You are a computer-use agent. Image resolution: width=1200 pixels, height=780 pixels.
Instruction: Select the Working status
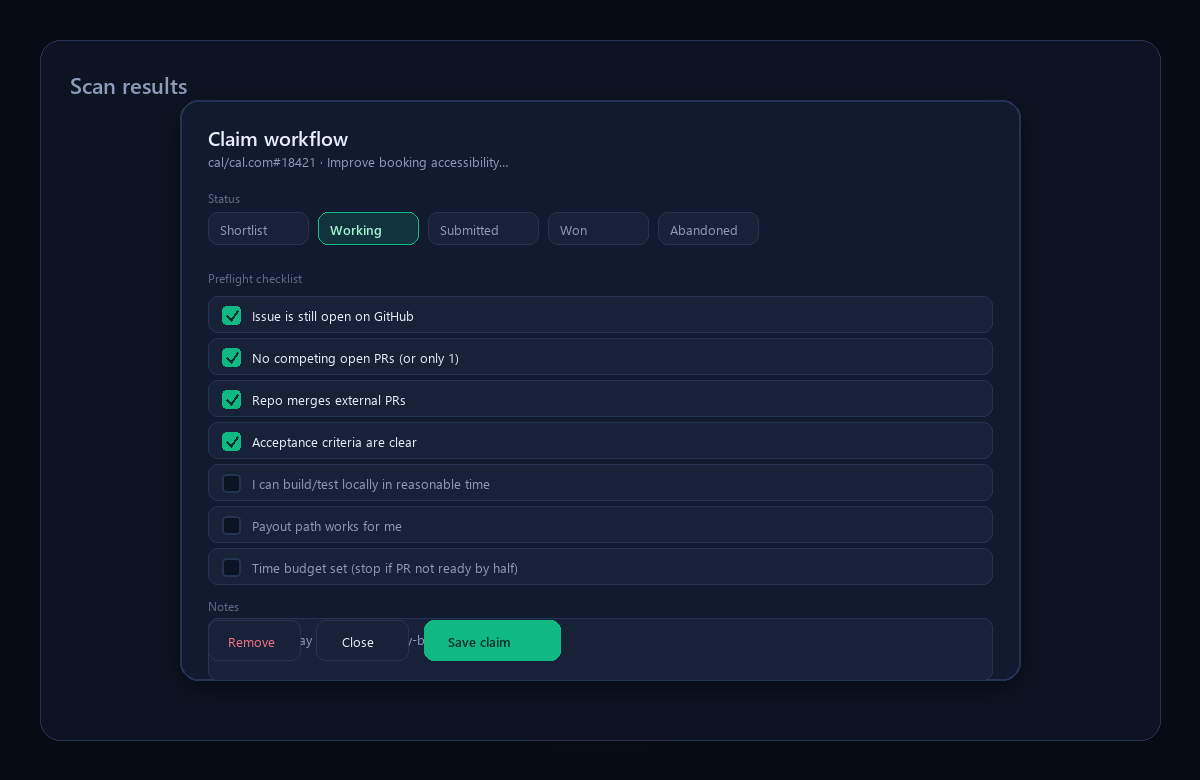pyautogui.click(x=368, y=229)
